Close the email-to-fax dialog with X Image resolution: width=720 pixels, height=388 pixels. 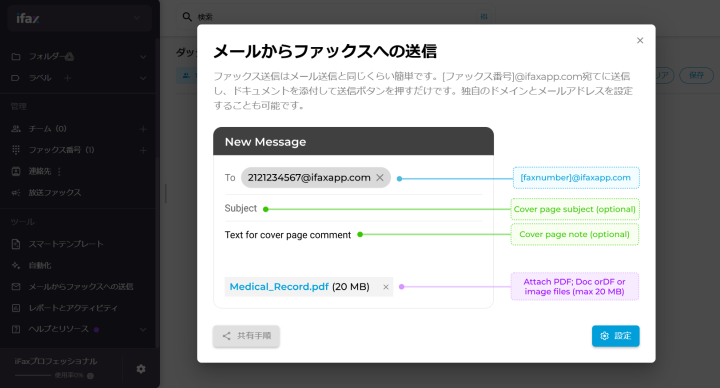pos(640,40)
